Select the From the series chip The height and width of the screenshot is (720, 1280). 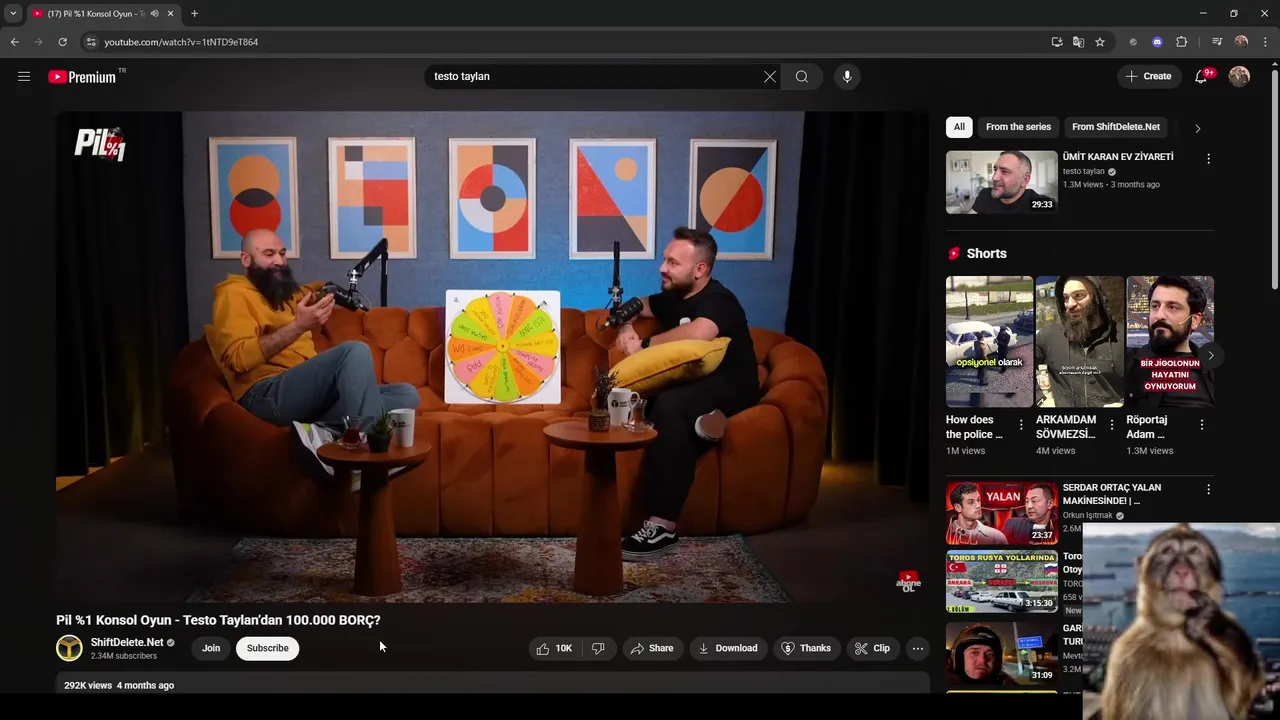click(x=1018, y=127)
